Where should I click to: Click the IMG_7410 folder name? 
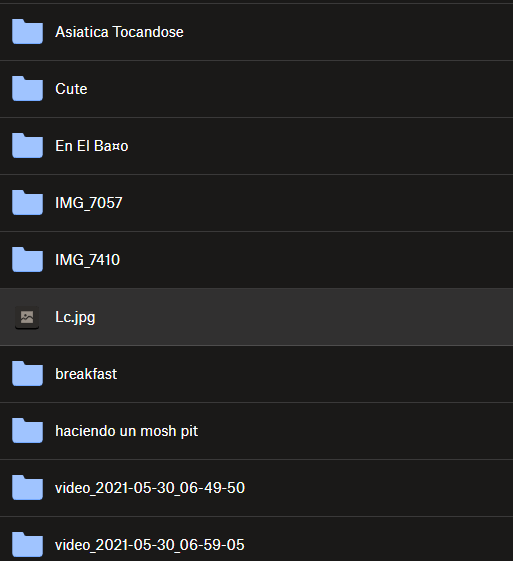[x=88, y=260]
